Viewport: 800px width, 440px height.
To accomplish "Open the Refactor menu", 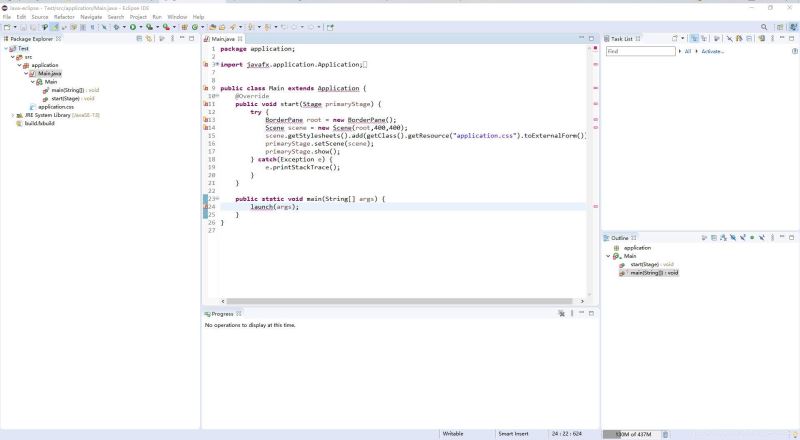I will (x=64, y=17).
